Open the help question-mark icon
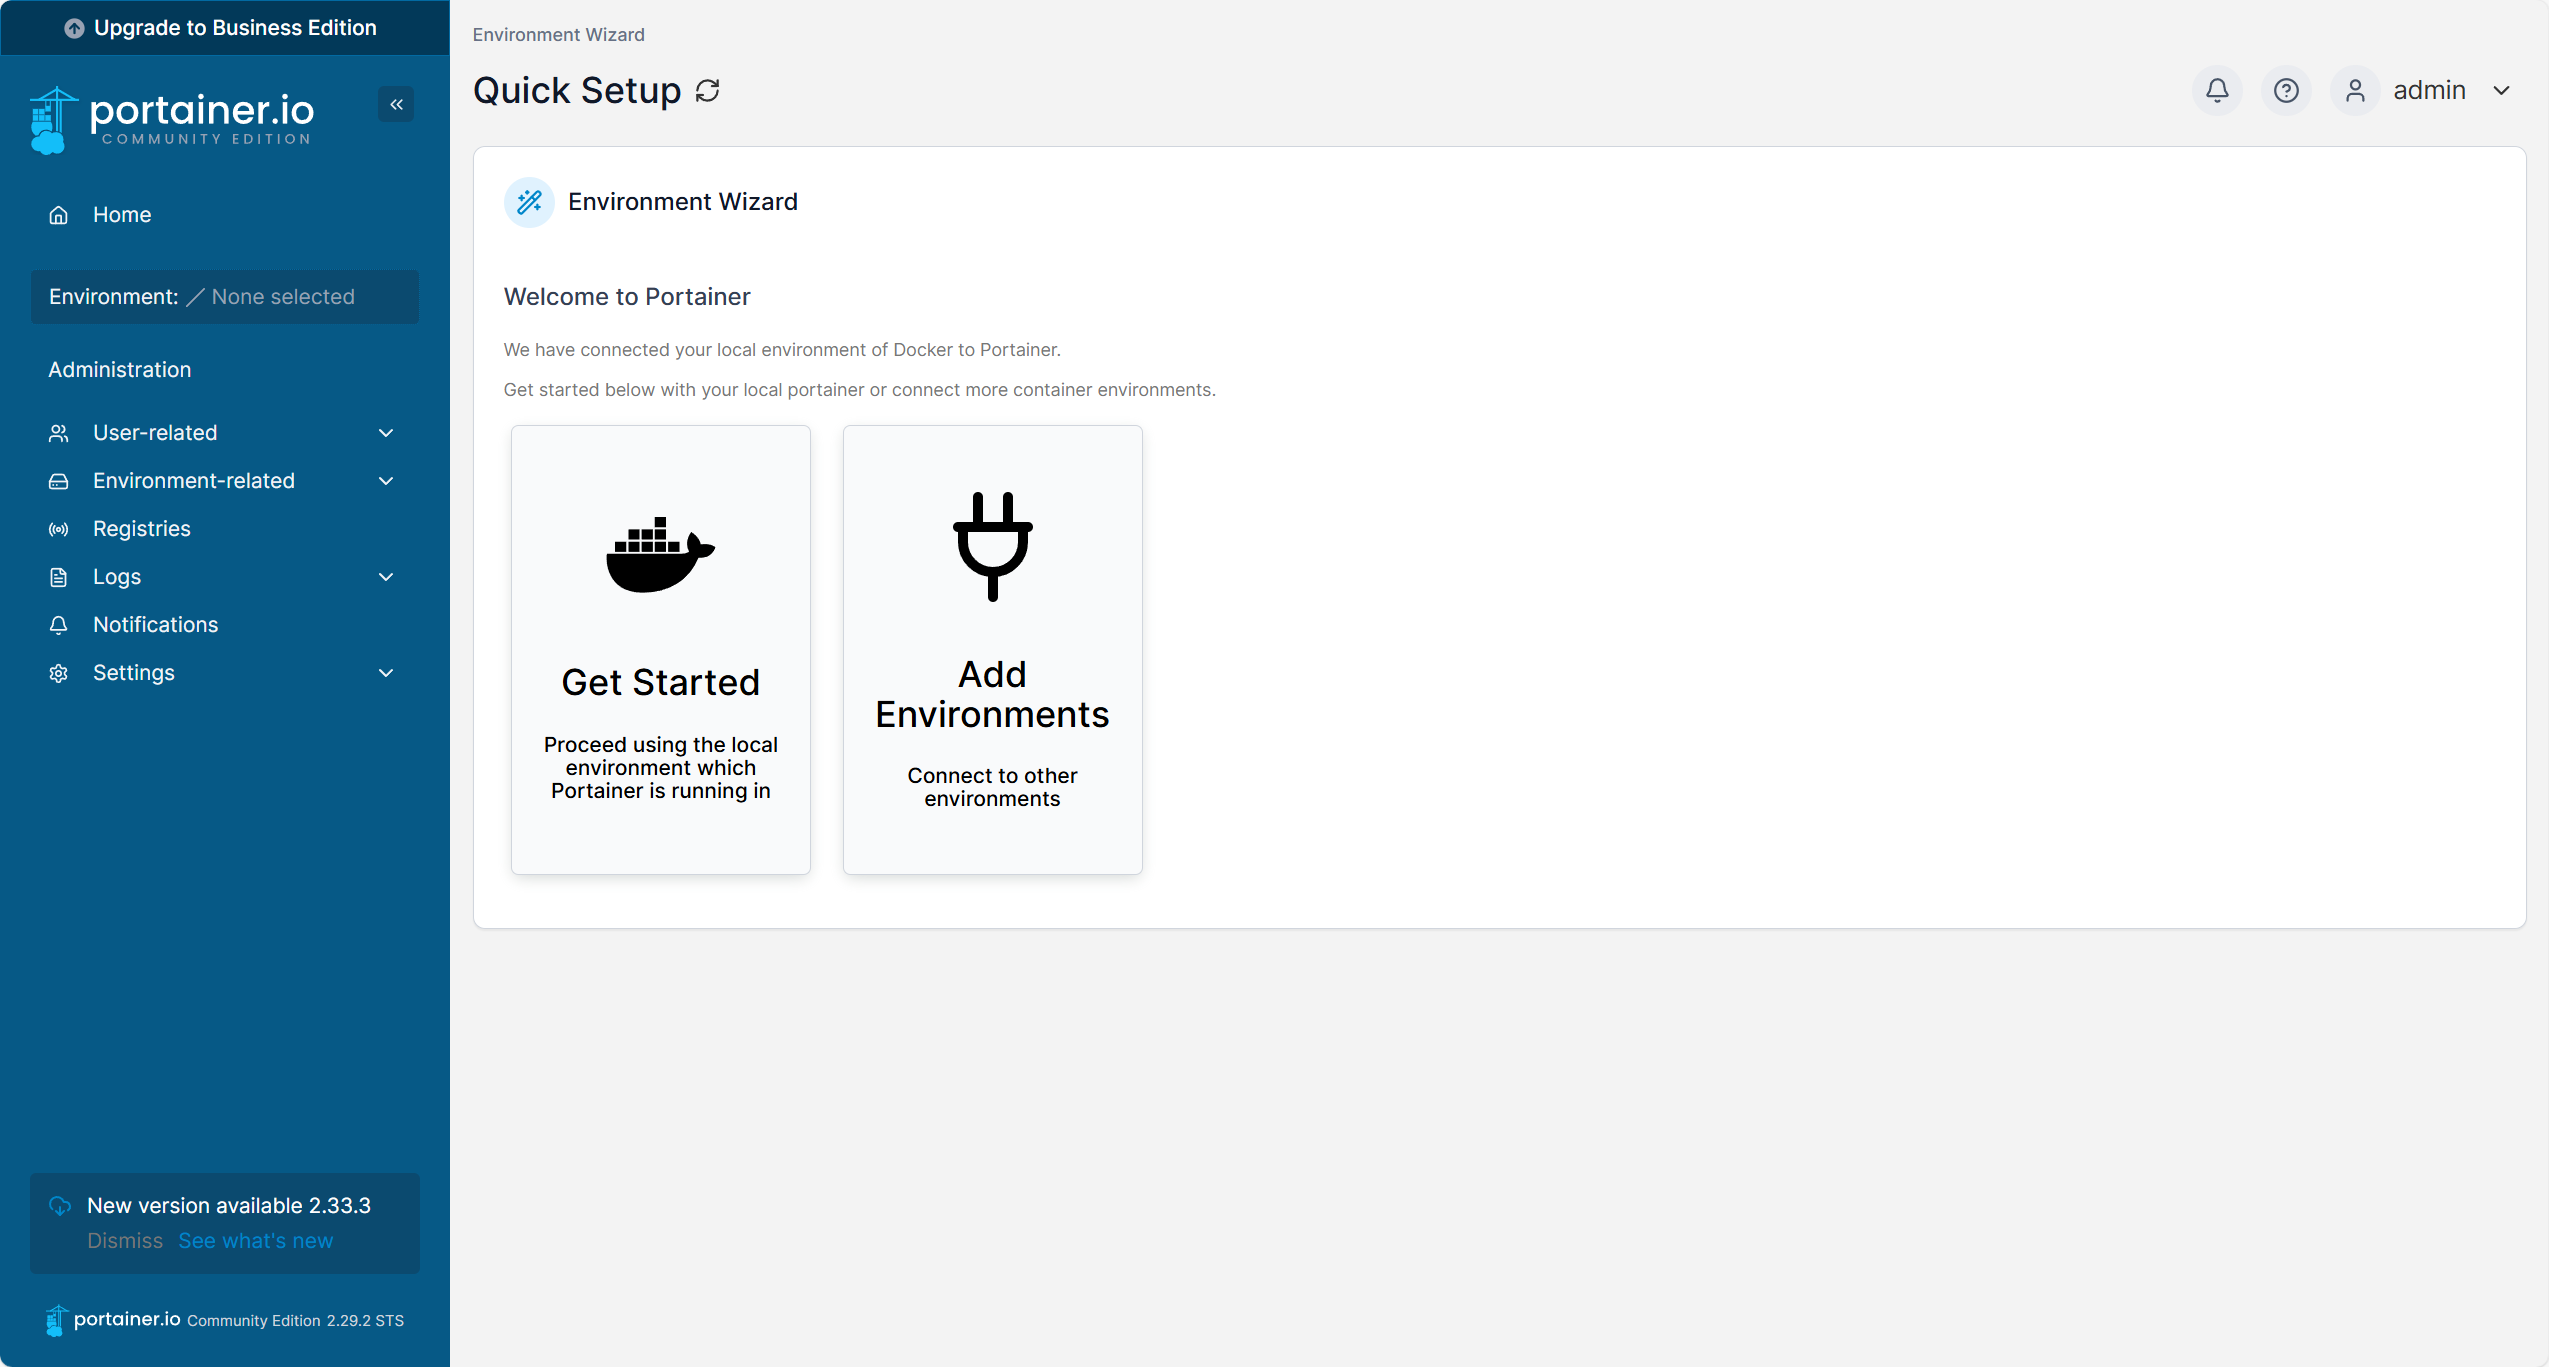This screenshot has width=2549, height=1367. click(x=2286, y=91)
